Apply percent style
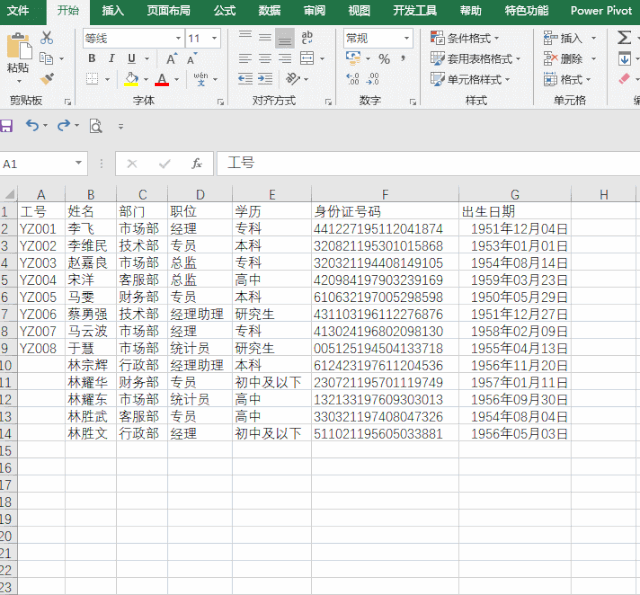640x595 pixels. coord(384,59)
